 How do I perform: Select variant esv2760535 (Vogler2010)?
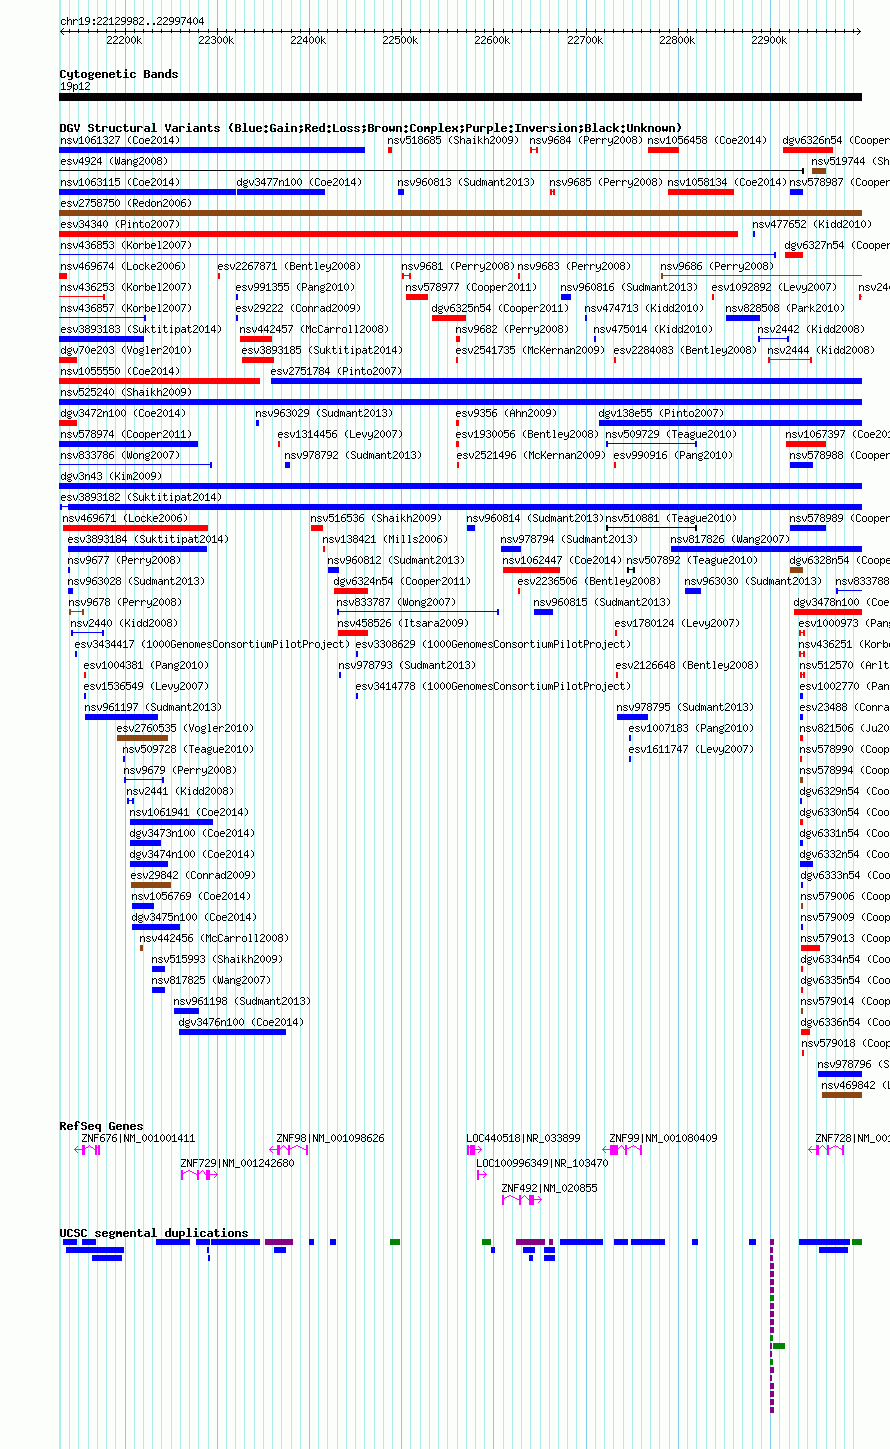coord(185,728)
